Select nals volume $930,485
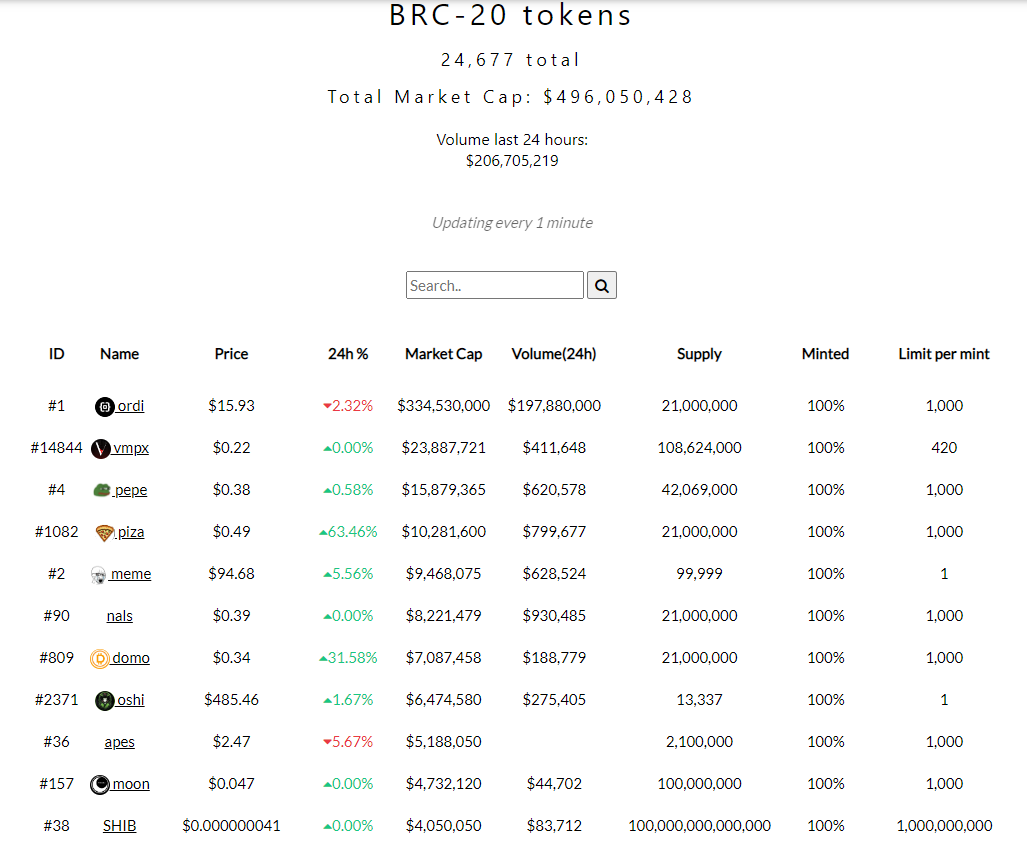1027x847 pixels. pos(554,616)
